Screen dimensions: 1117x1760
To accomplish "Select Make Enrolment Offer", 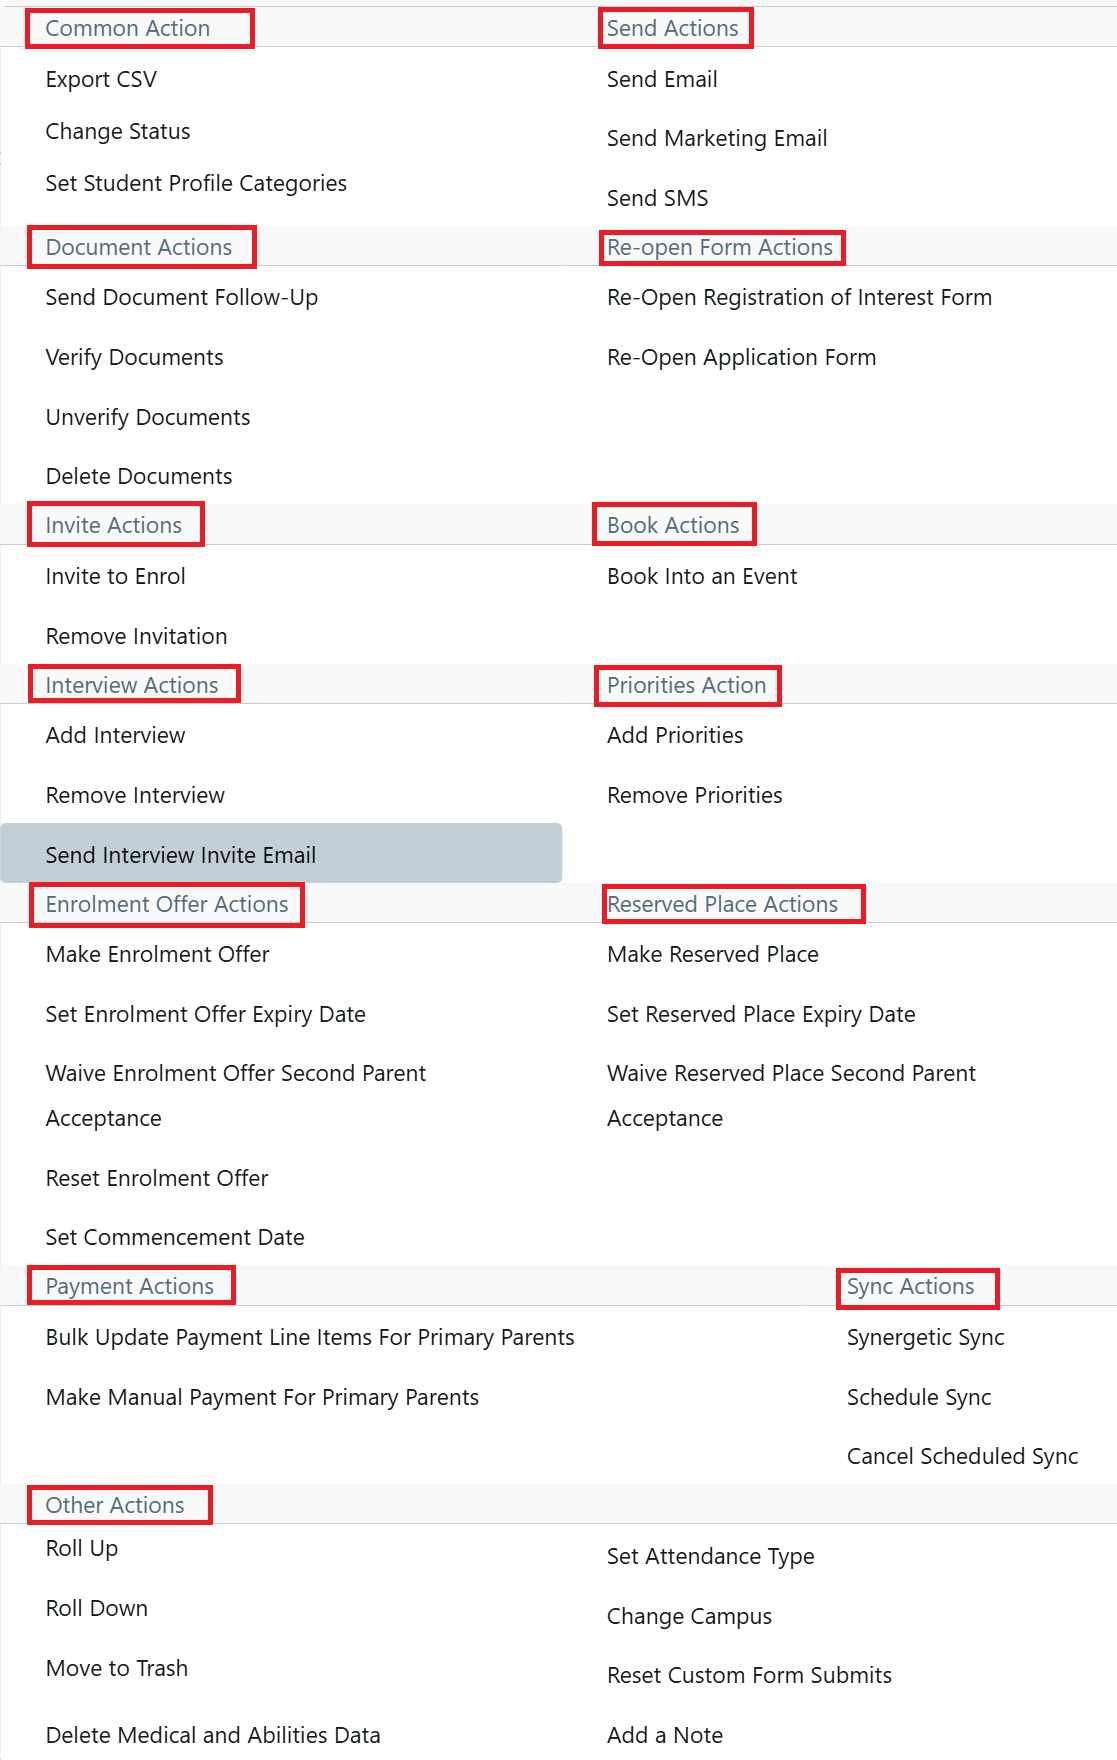I will pos(157,955).
